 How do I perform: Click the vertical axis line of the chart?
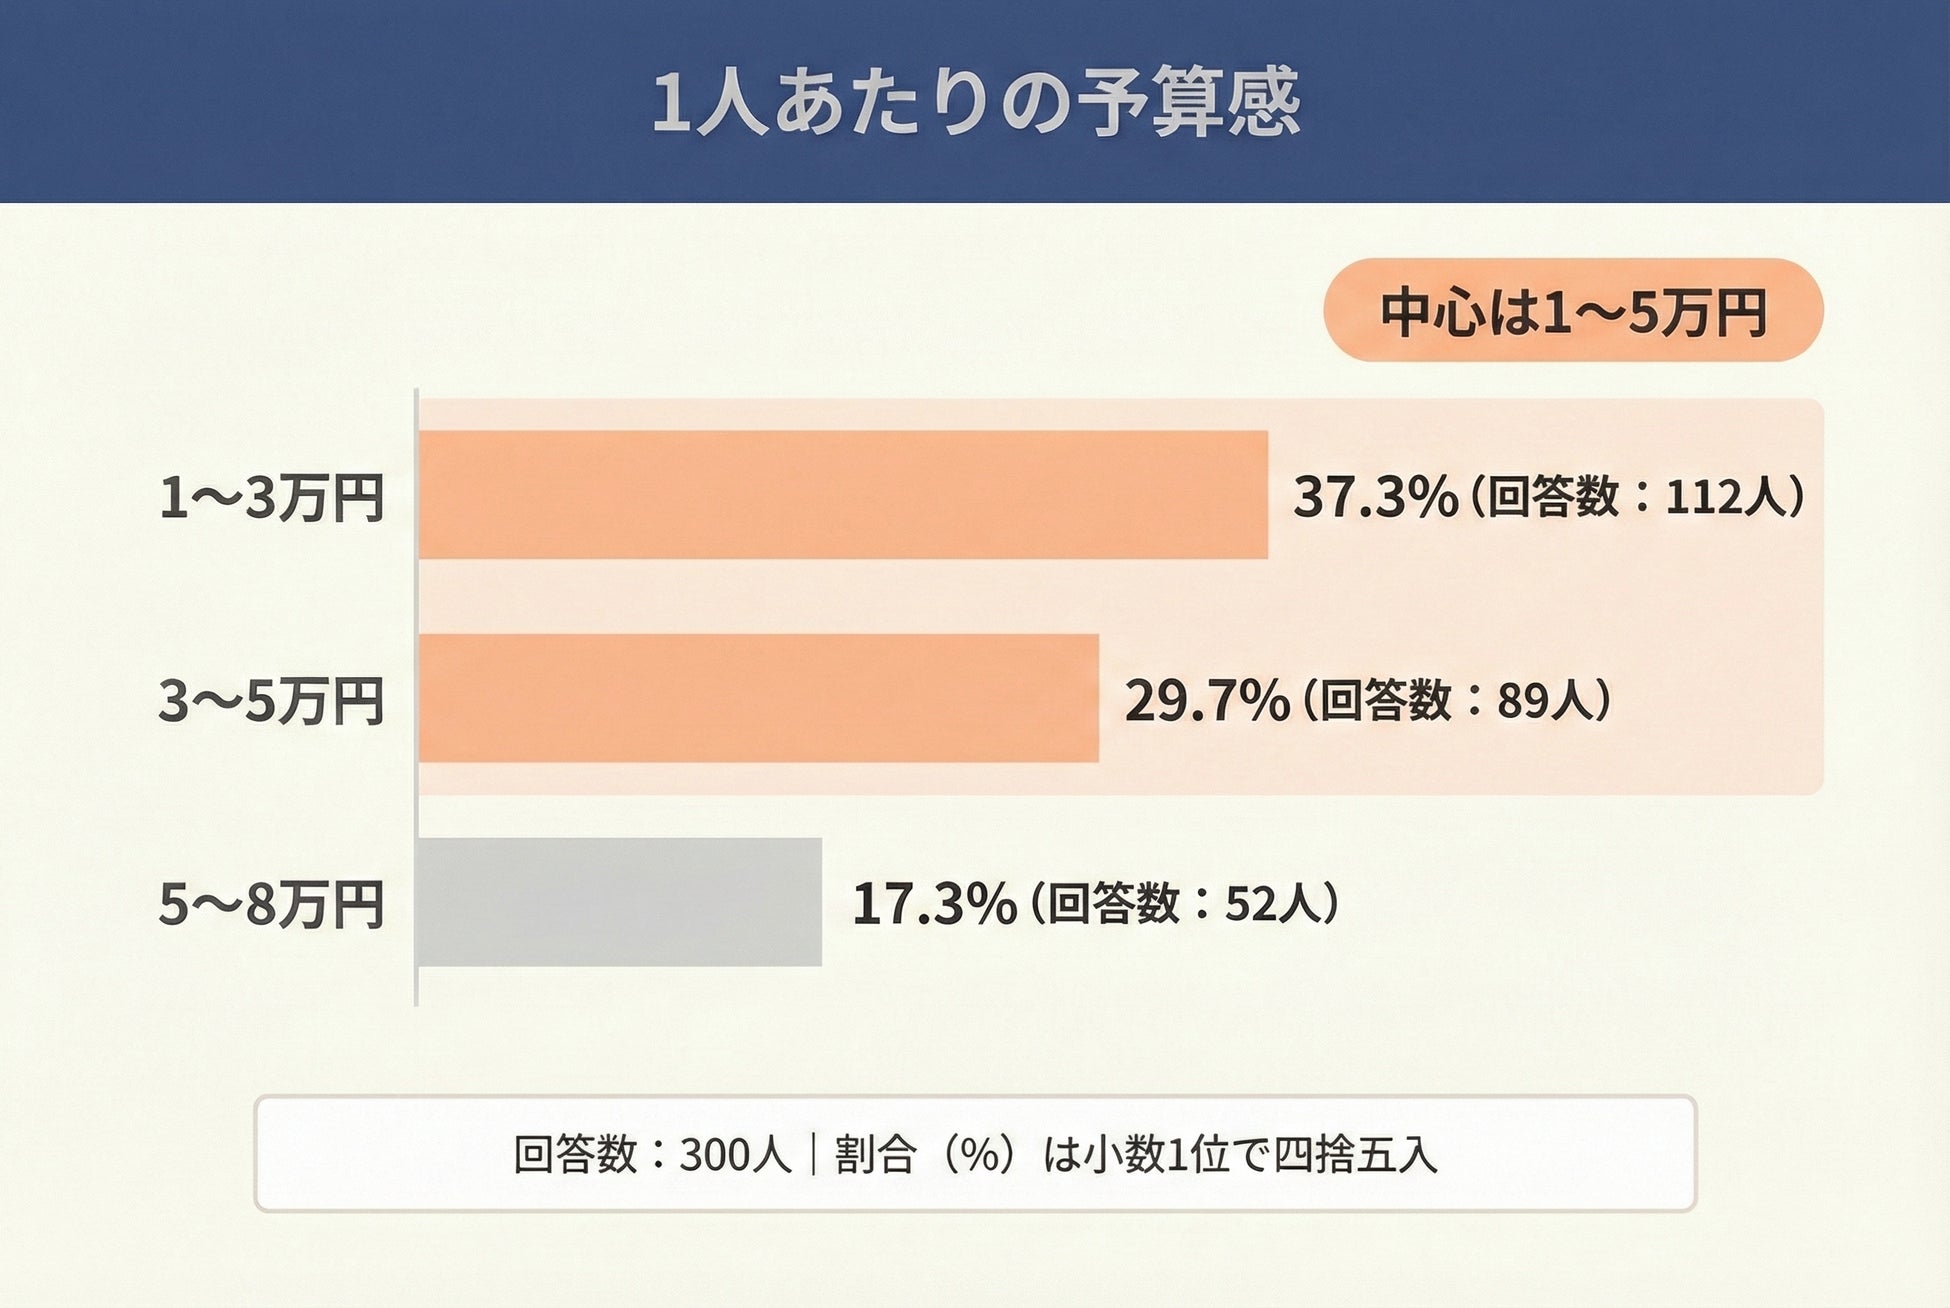coord(416,700)
